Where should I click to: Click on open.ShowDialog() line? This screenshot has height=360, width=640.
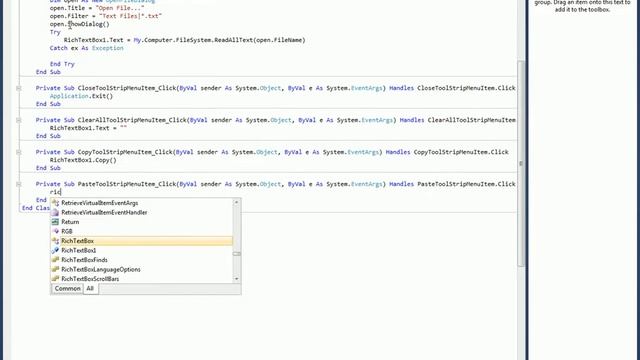point(80,24)
